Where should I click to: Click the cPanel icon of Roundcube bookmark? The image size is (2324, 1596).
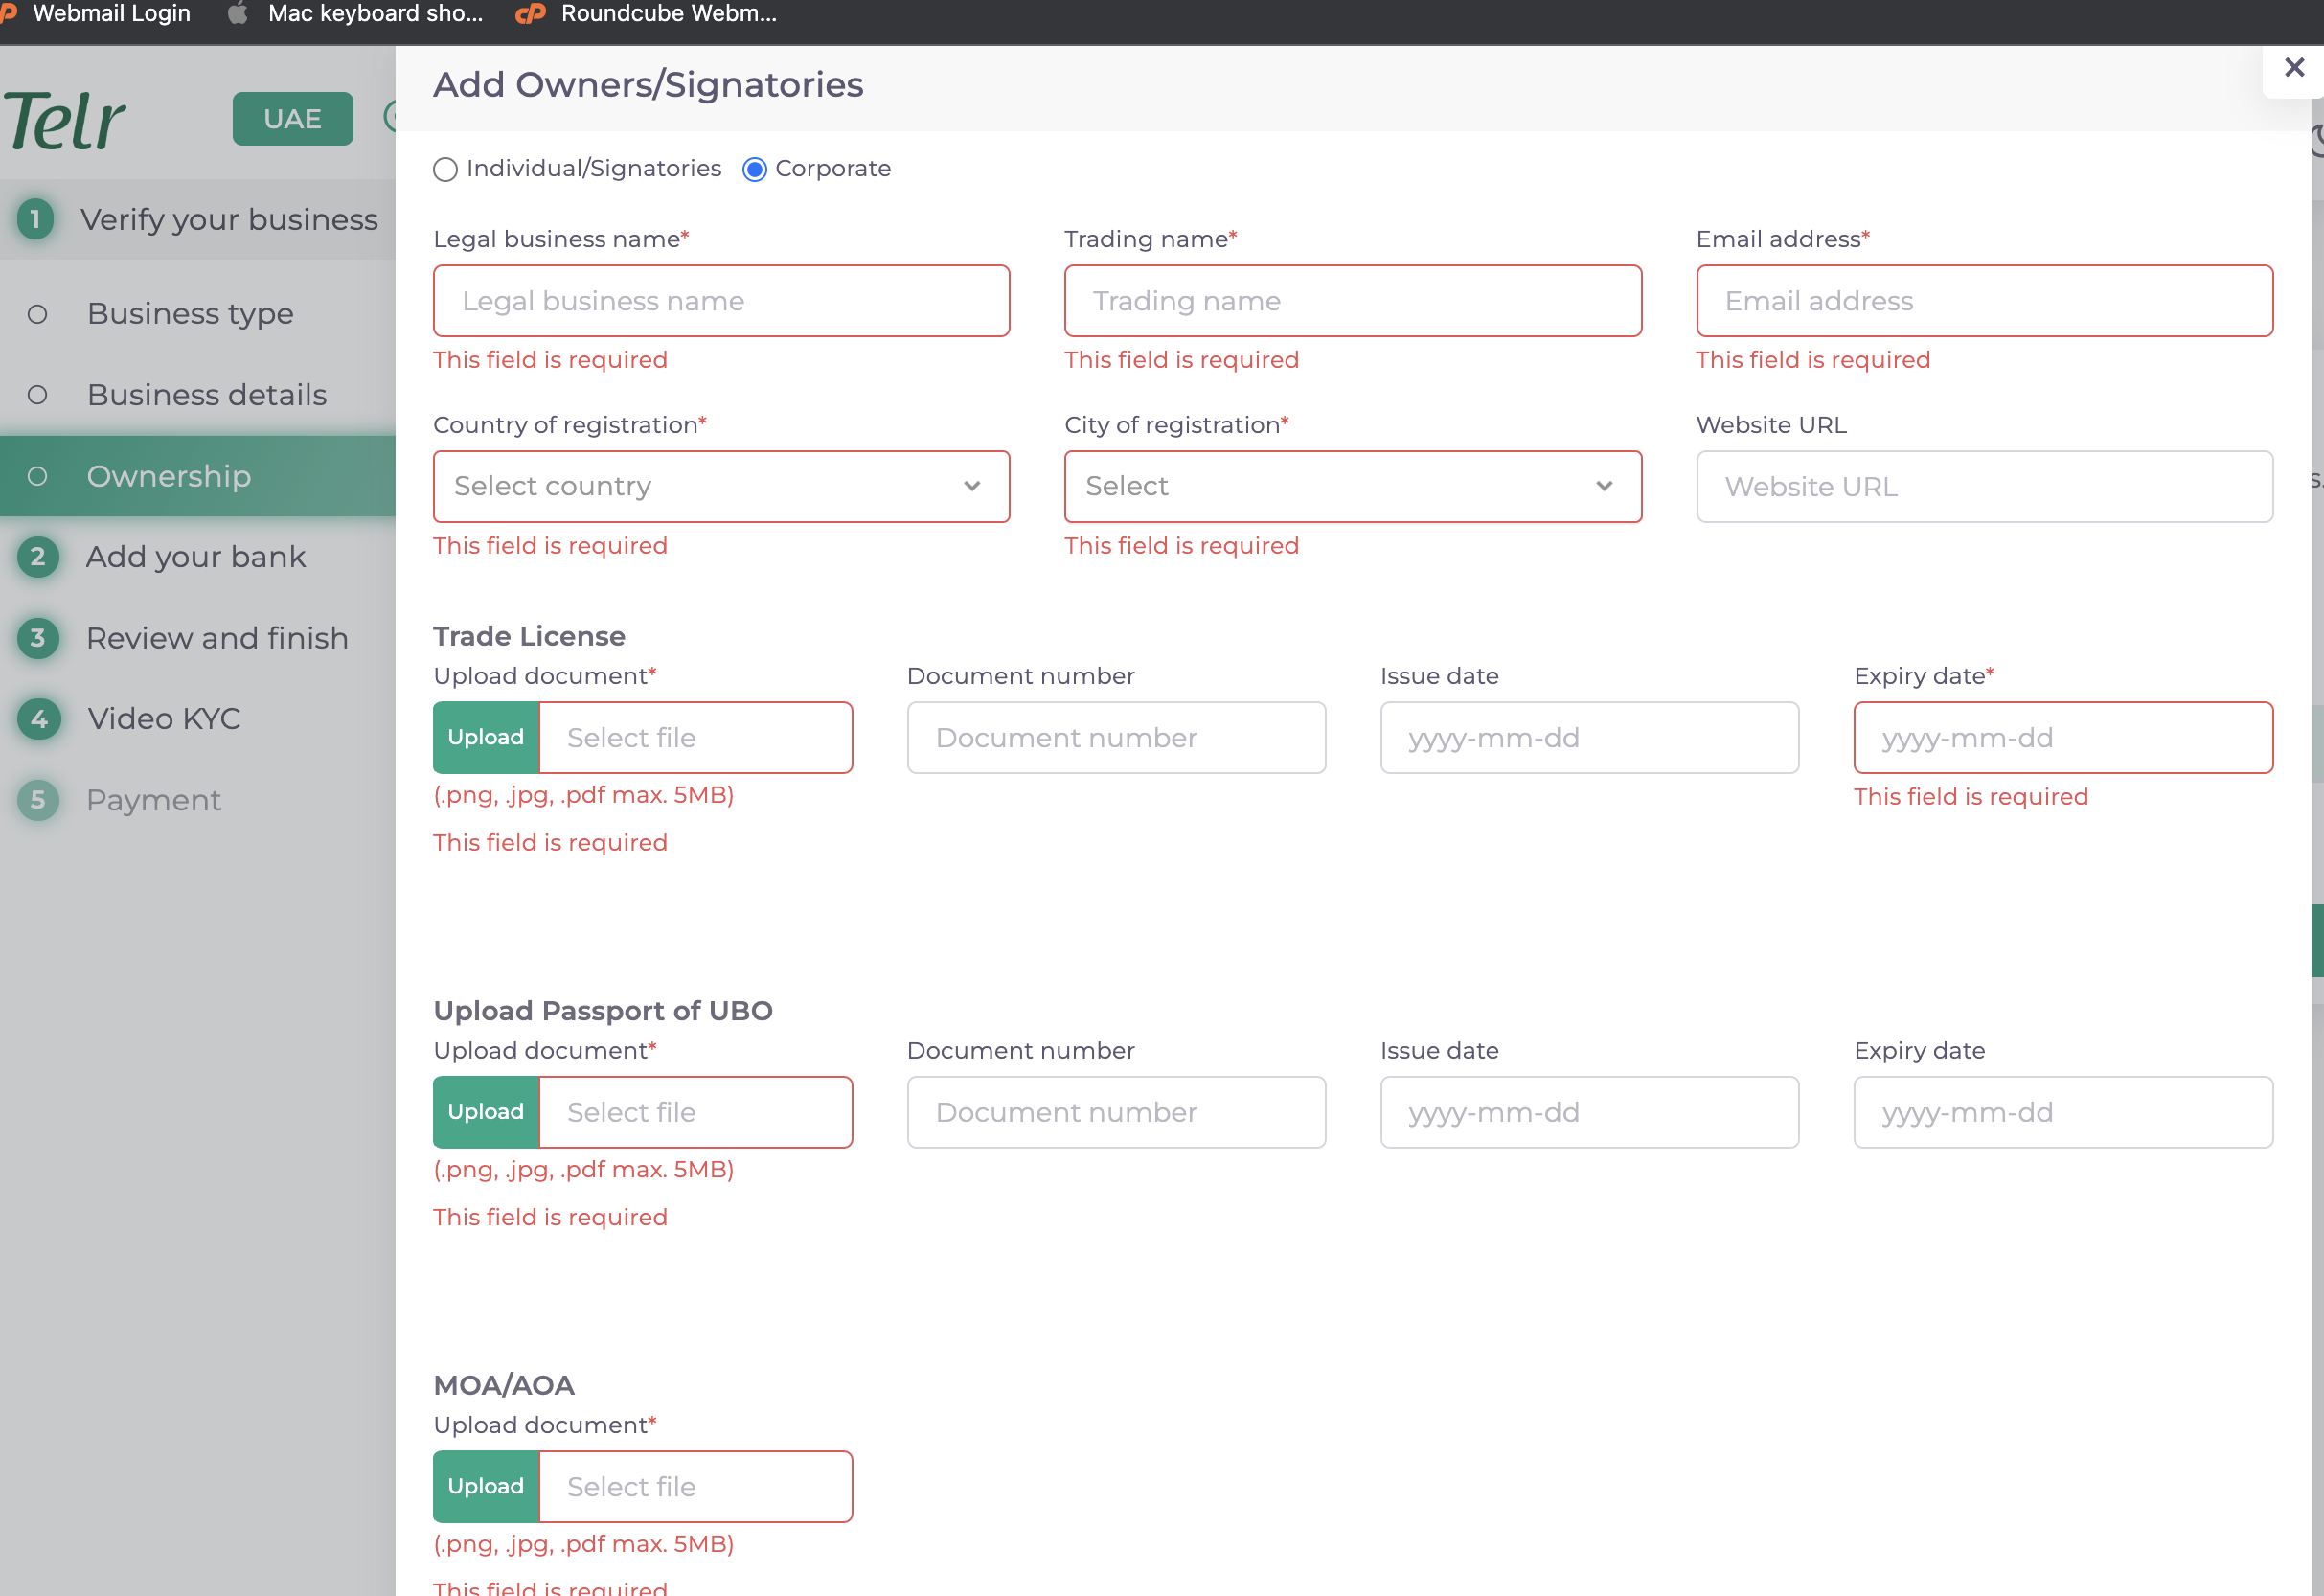pyautogui.click(x=530, y=14)
